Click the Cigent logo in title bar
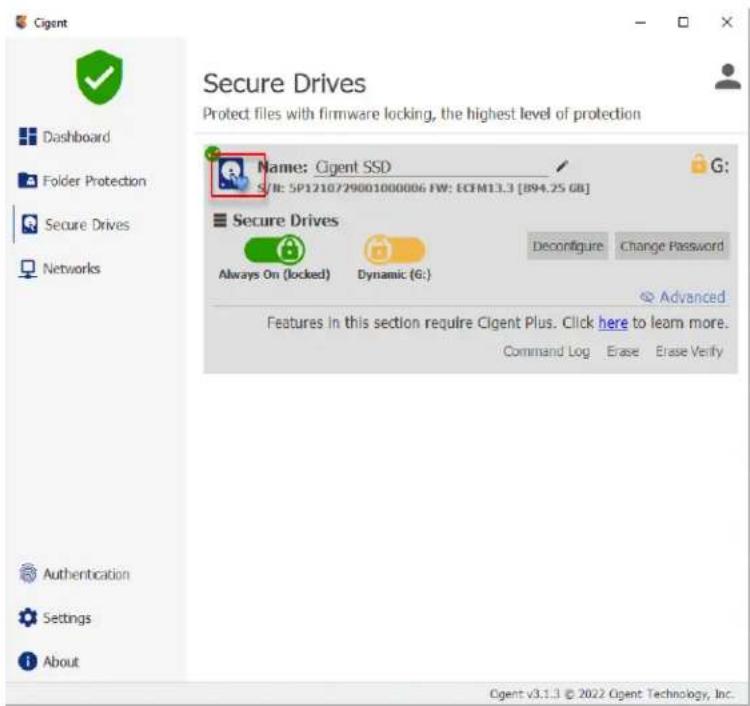 point(21,22)
